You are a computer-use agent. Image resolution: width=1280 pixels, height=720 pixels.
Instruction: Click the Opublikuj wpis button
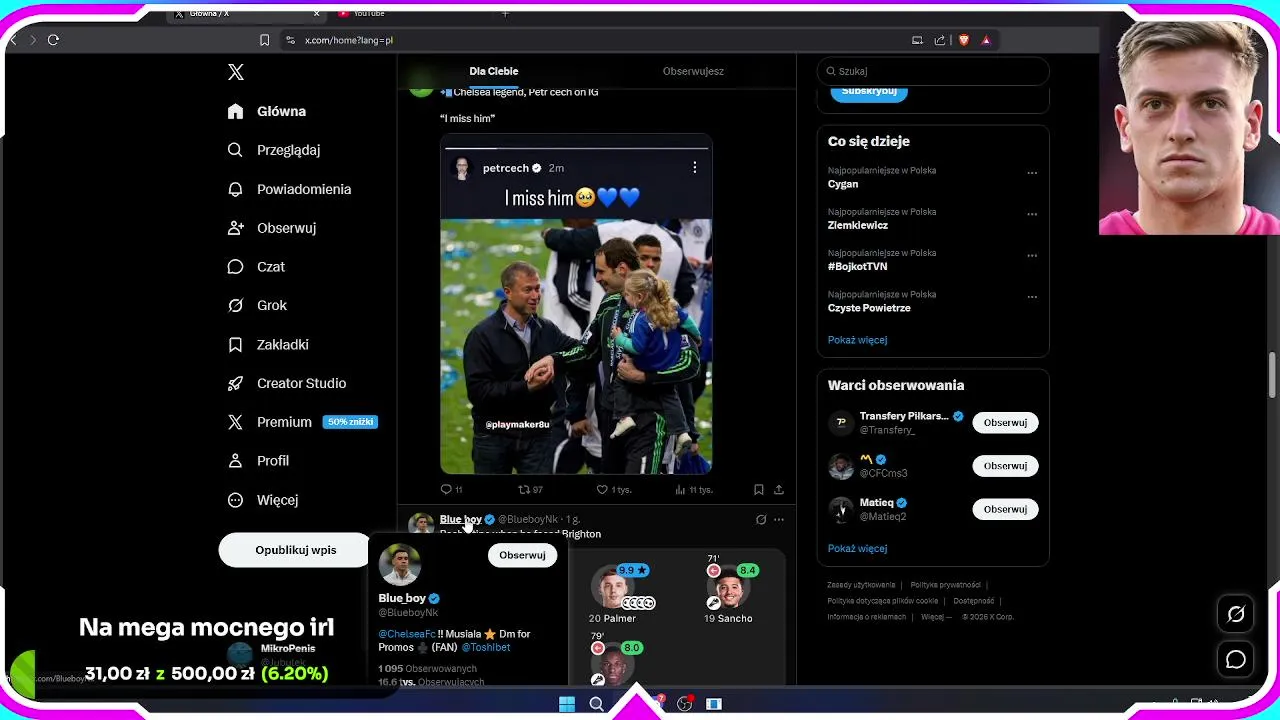click(295, 550)
